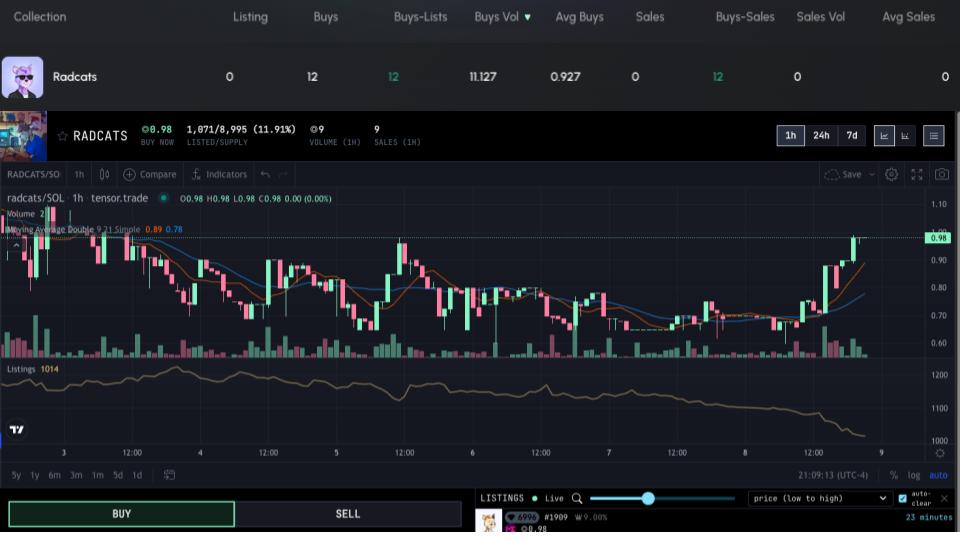
Task: Select the 1h stats timeframe
Action: pos(790,136)
